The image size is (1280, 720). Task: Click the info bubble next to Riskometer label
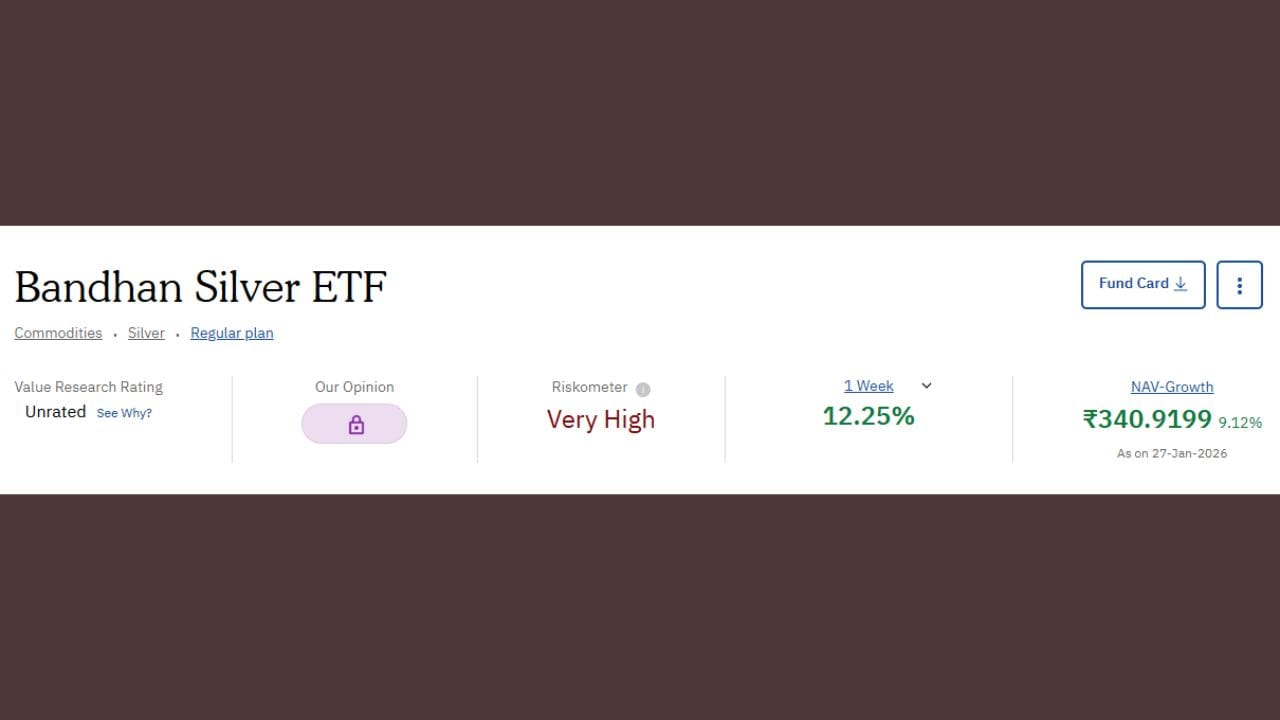click(x=643, y=389)
